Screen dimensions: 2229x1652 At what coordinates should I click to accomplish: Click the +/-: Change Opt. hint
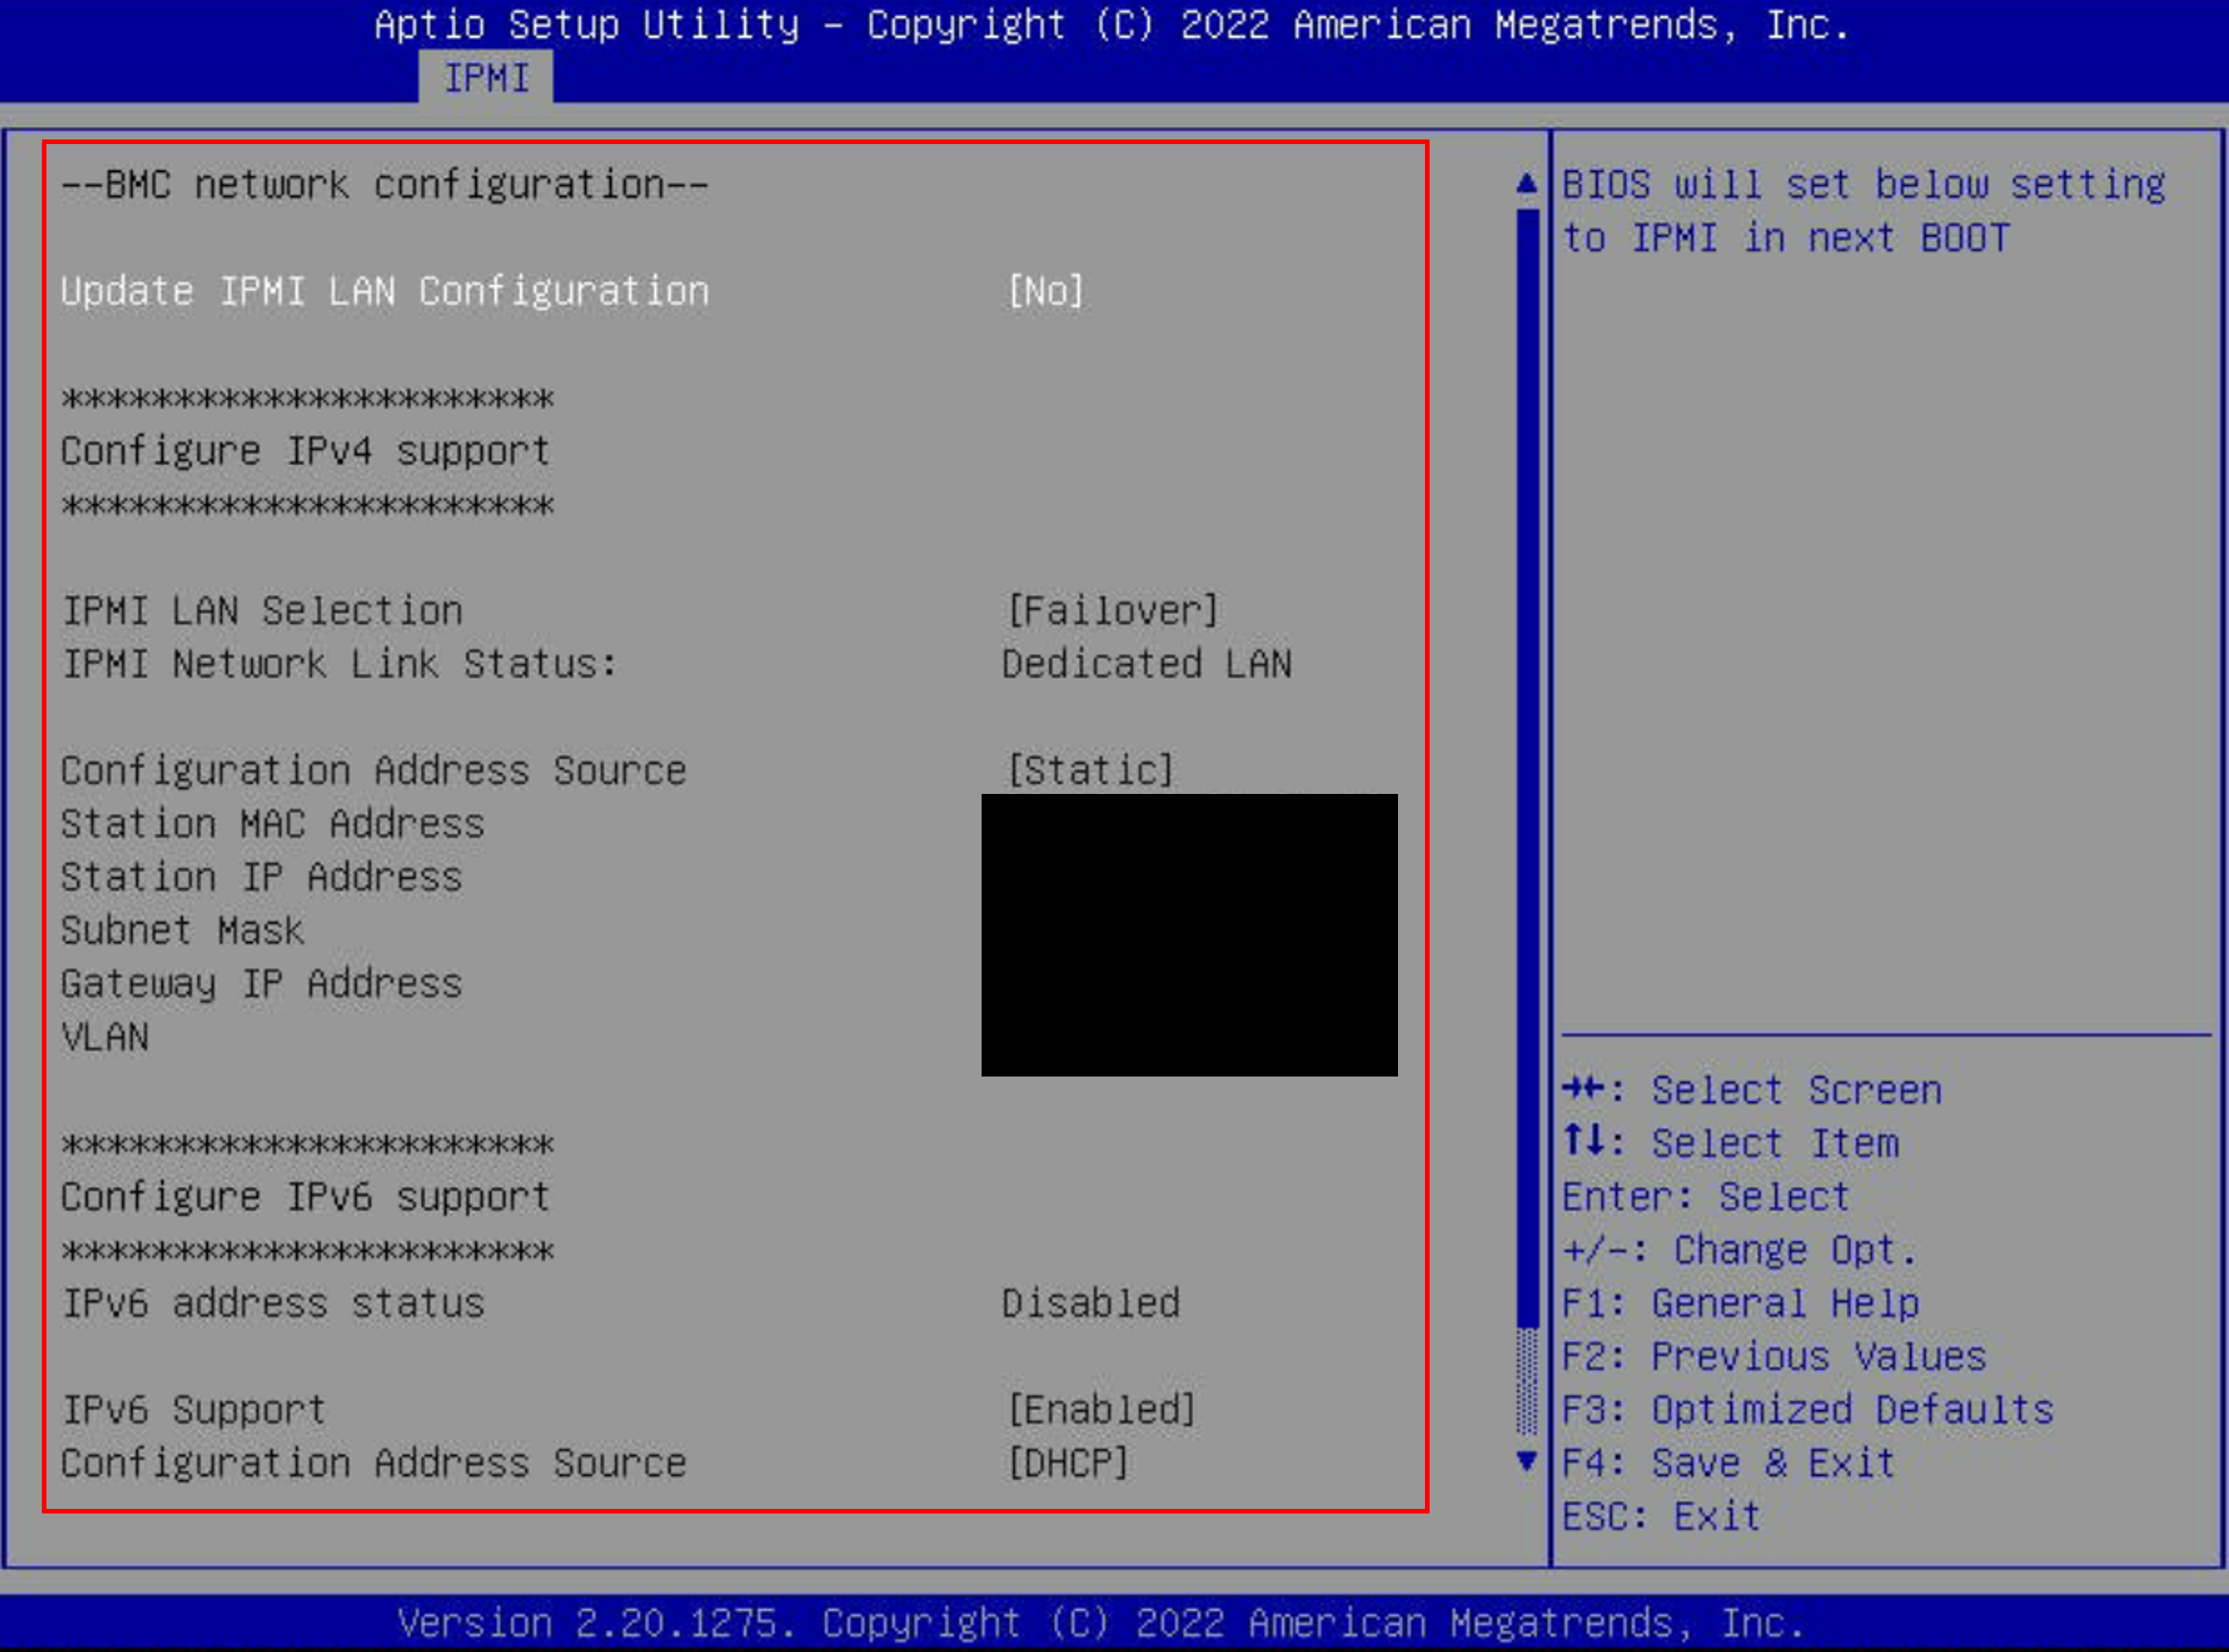click(x=1740, y=1250)
